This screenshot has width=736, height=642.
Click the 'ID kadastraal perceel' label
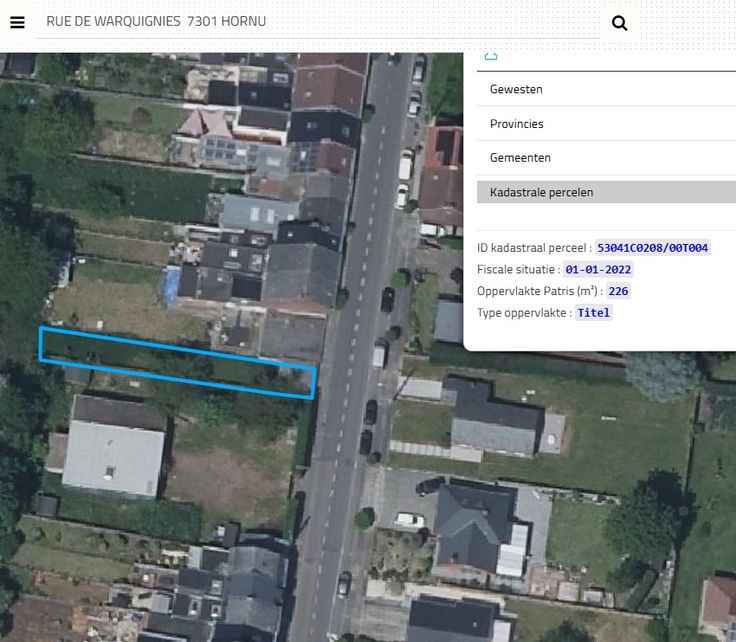[x=534, y=248]
